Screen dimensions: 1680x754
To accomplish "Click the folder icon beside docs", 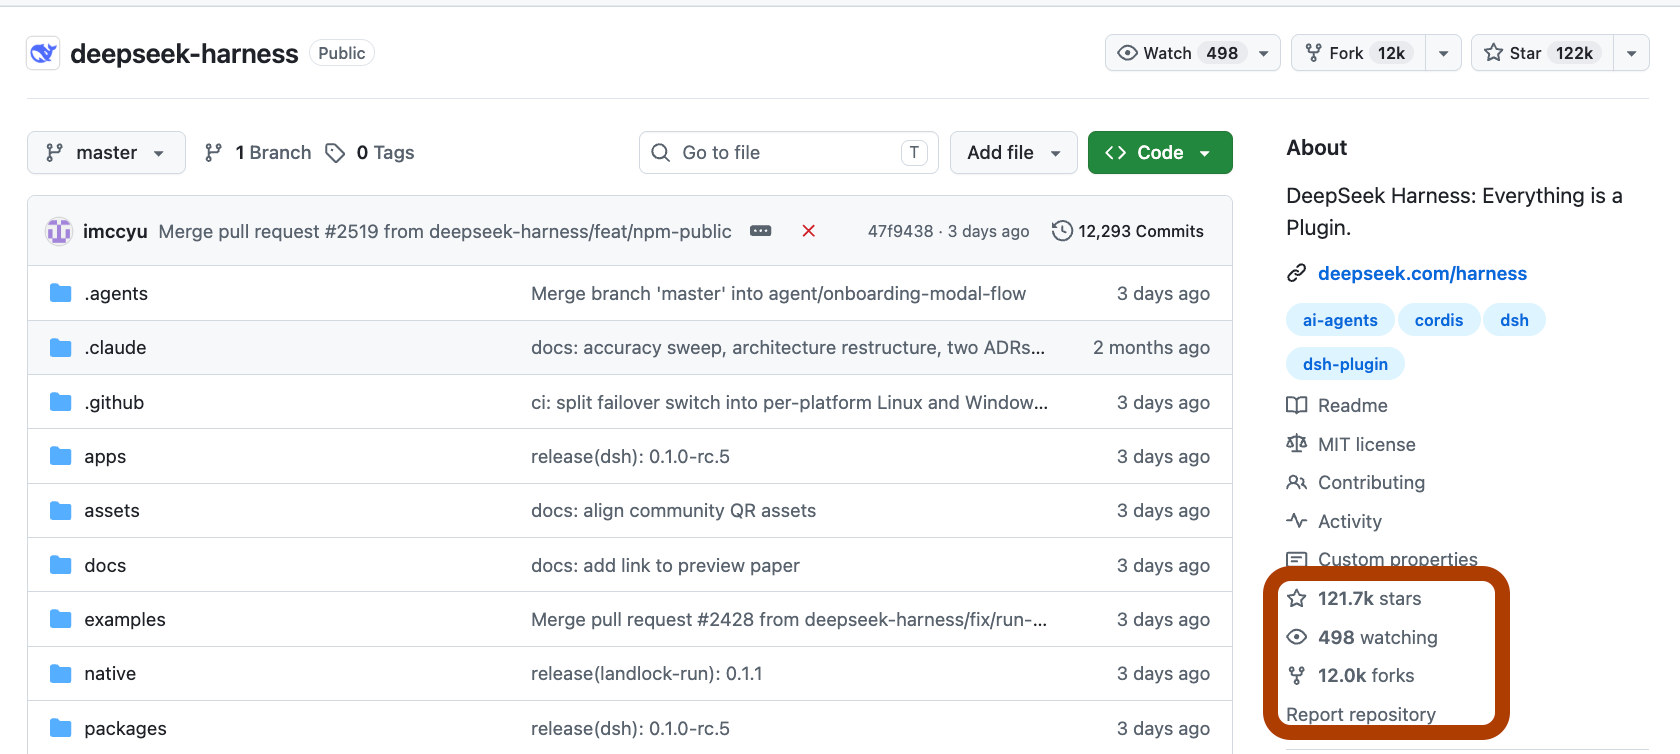I will point(61,565).
